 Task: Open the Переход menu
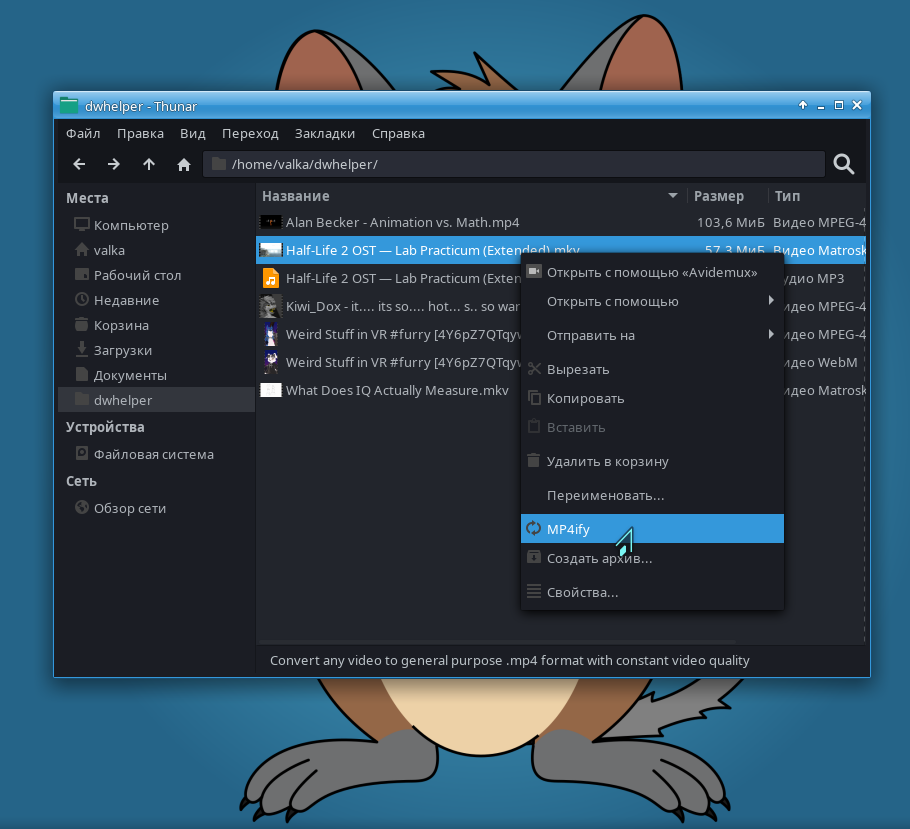coord(250,134)
